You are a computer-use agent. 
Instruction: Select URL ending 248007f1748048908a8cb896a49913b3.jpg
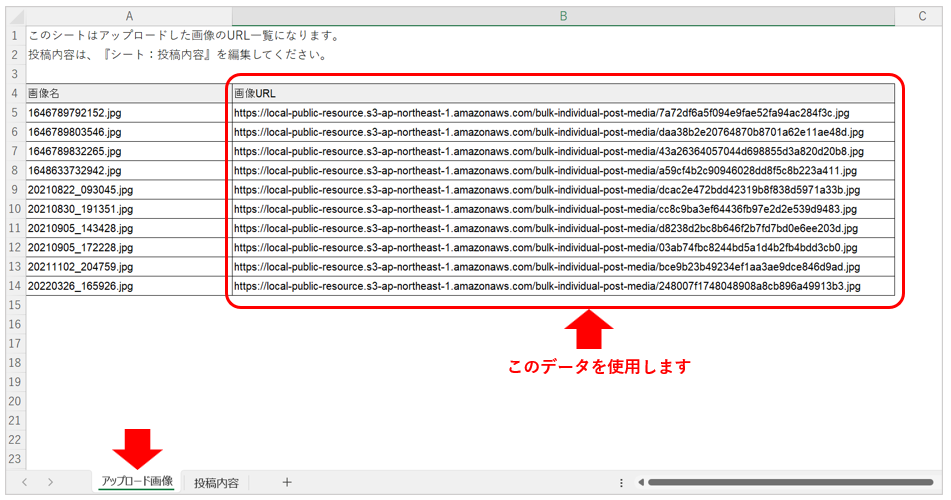click(563, 286)
